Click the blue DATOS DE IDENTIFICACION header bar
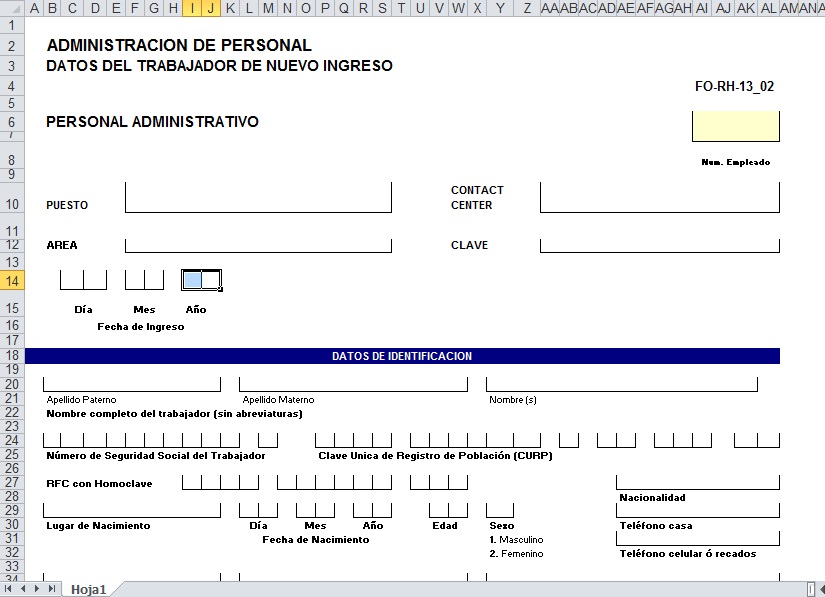 [x=402, y=356]
